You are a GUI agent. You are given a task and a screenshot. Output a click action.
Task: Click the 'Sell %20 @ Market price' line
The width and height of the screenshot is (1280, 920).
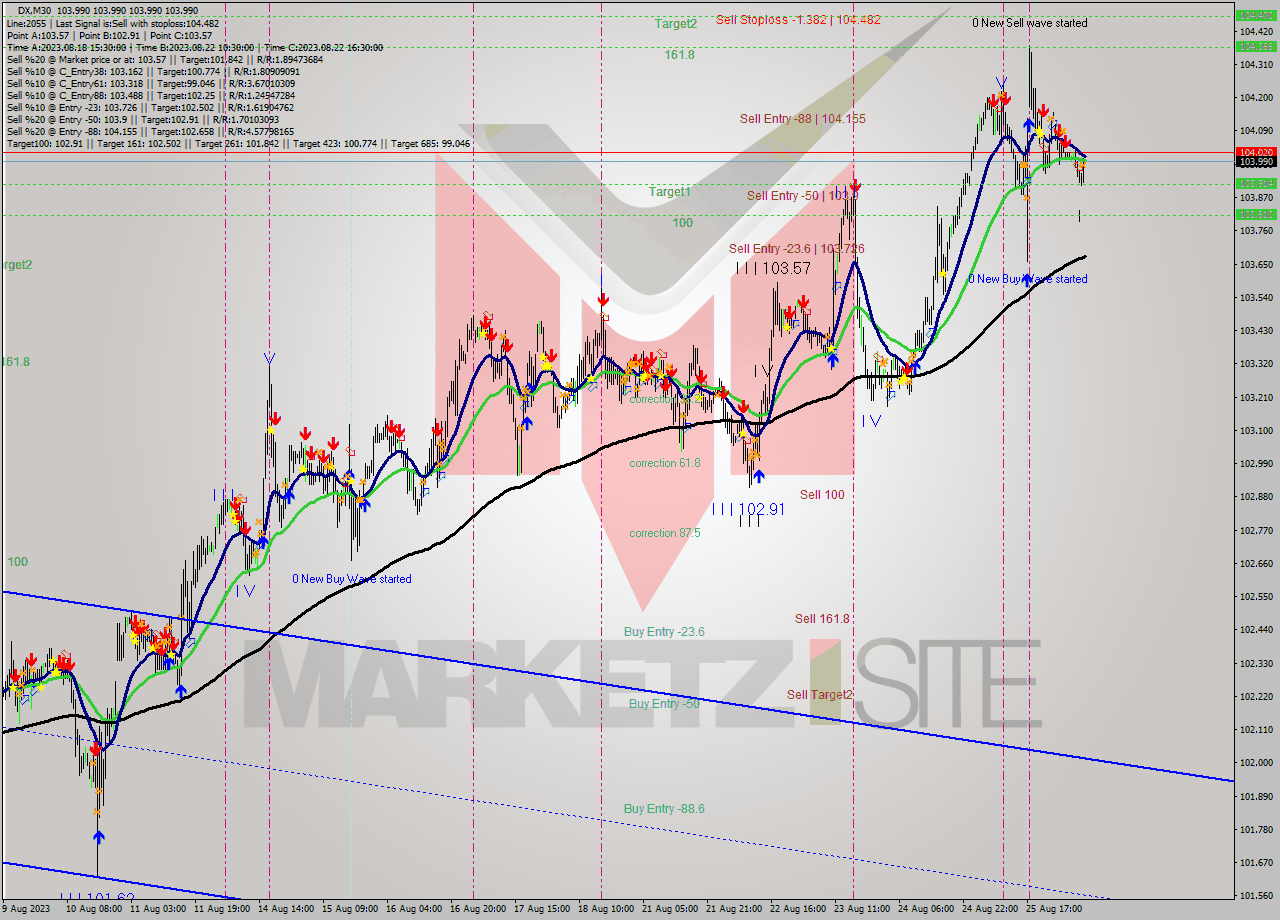165,59
